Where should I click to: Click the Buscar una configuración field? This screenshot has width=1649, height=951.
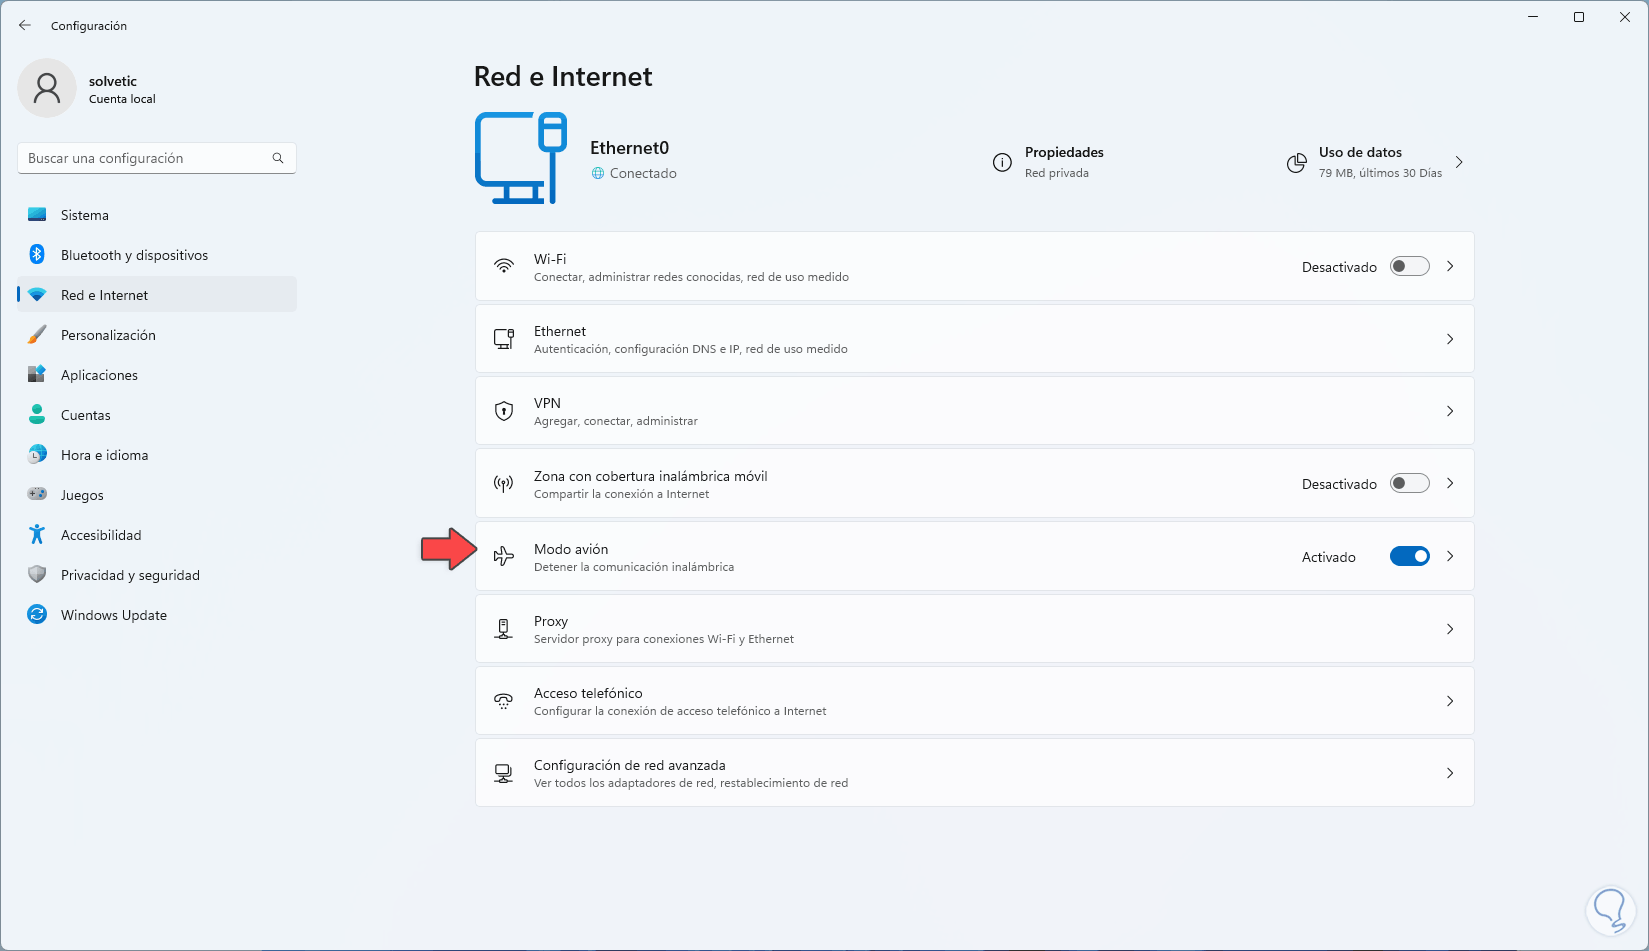[x=145, y=158]
